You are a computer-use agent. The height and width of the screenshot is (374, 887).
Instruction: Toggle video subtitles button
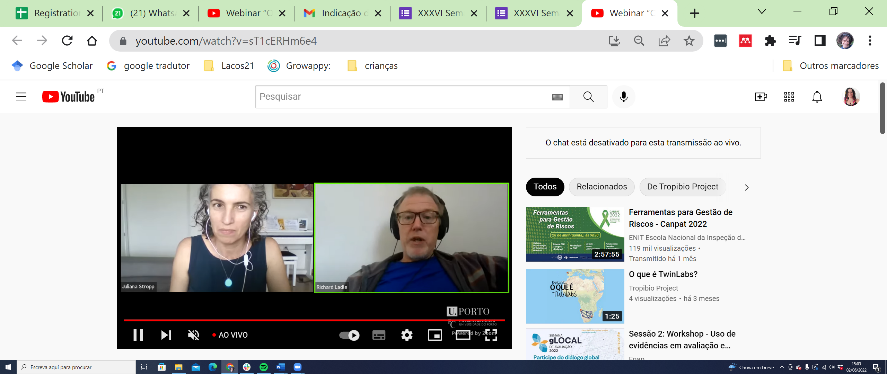coord(378,335)
